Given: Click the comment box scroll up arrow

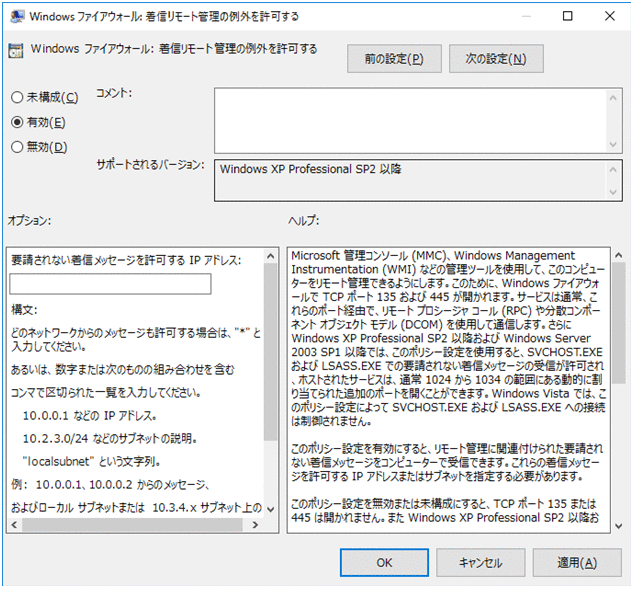Looking at the screenshot, I should [x=613, y=98].
